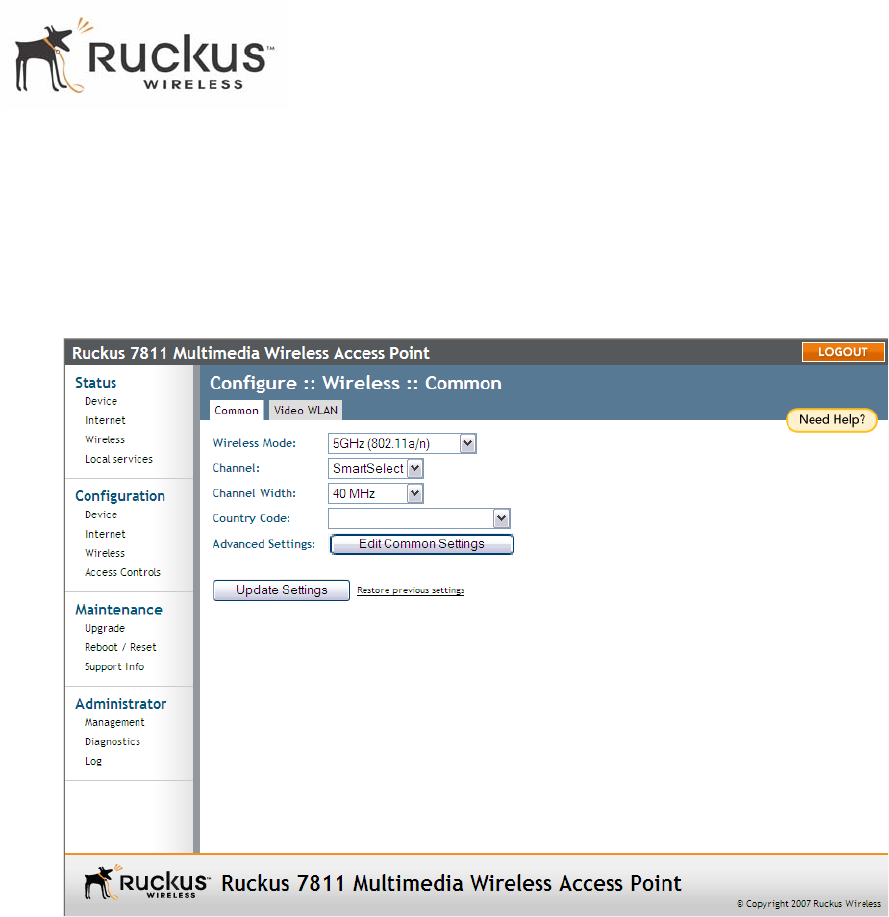Open Support Info under Maintenance
The image size is (889, 917).
coord(114,667)
